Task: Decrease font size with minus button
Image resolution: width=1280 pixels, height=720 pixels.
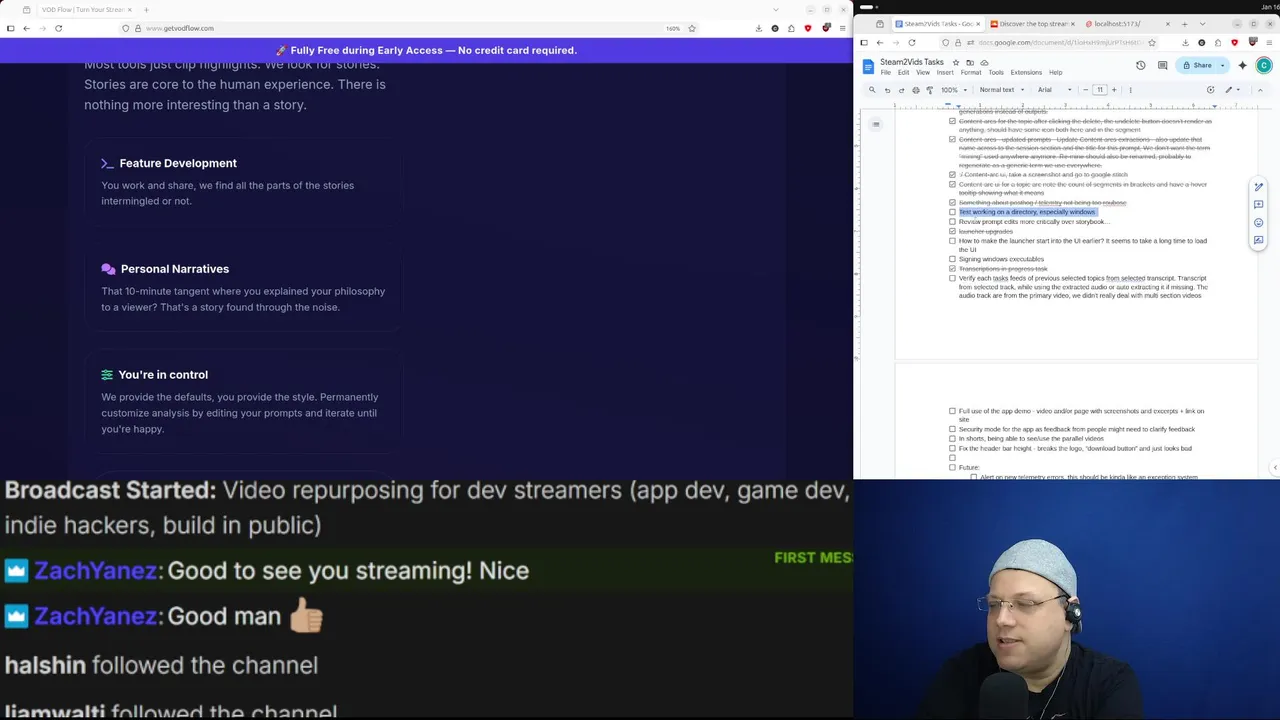Action: point(1085,90)
